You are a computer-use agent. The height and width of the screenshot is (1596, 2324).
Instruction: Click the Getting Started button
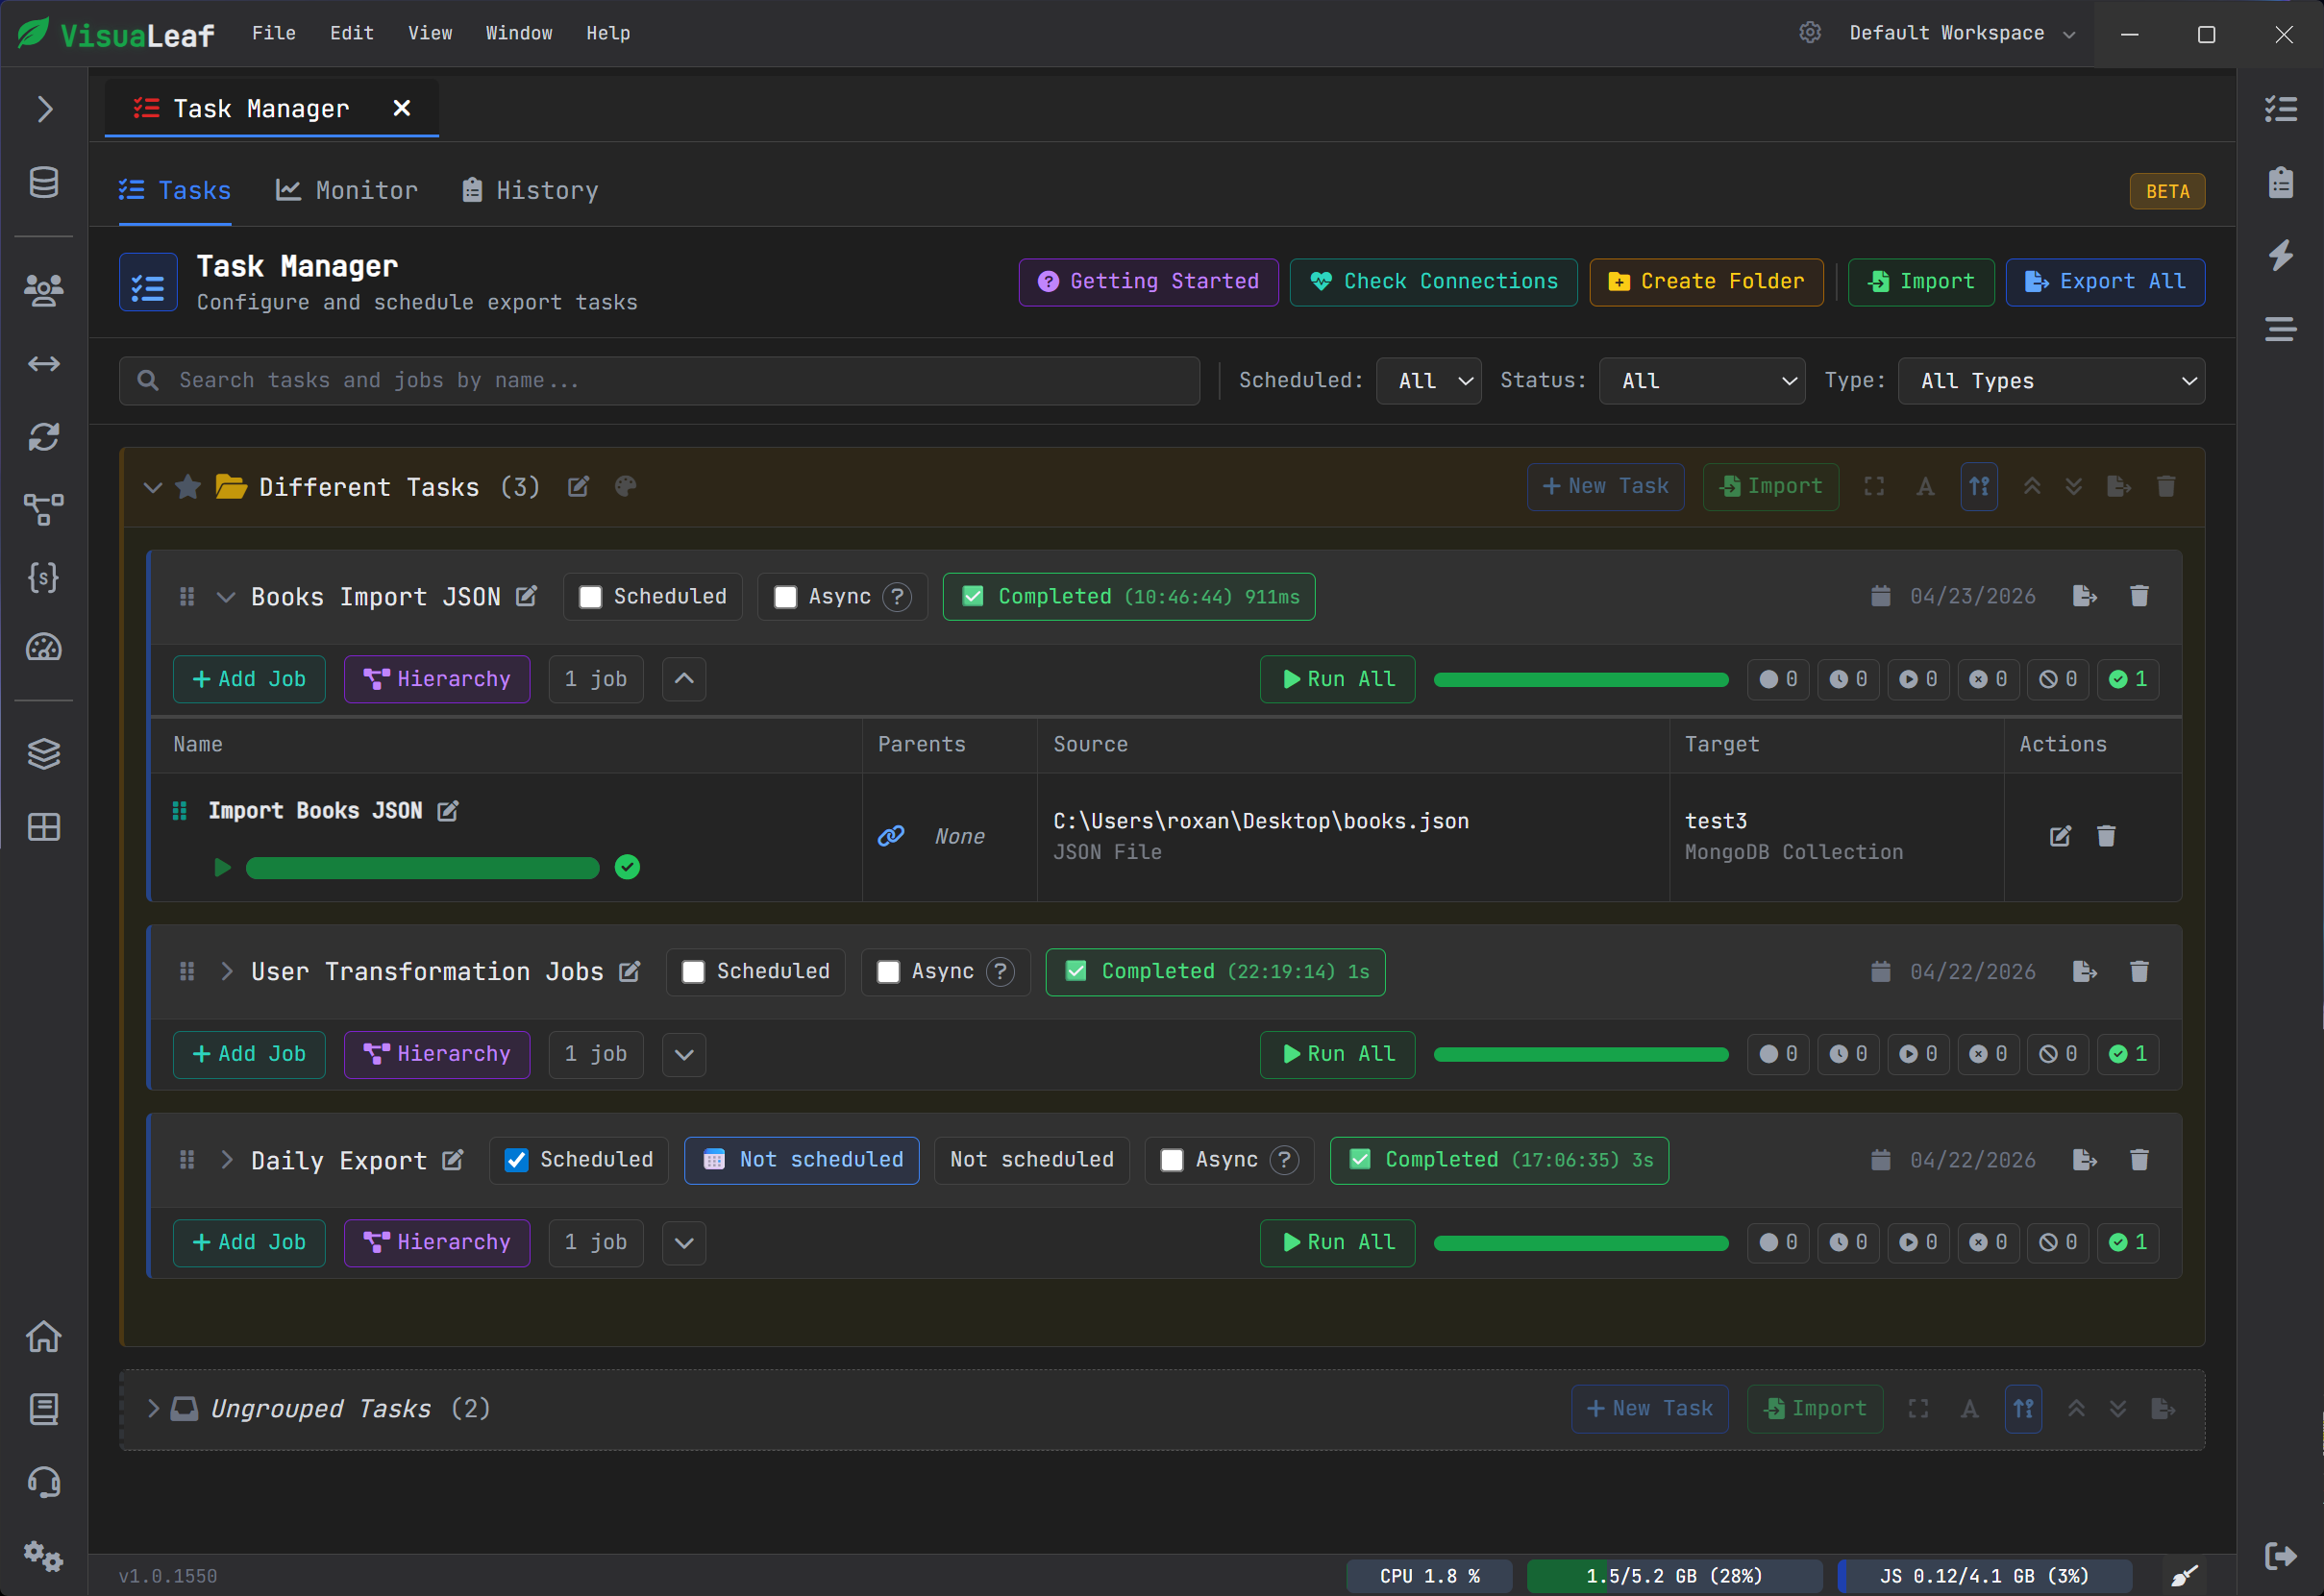point(1148,282)
